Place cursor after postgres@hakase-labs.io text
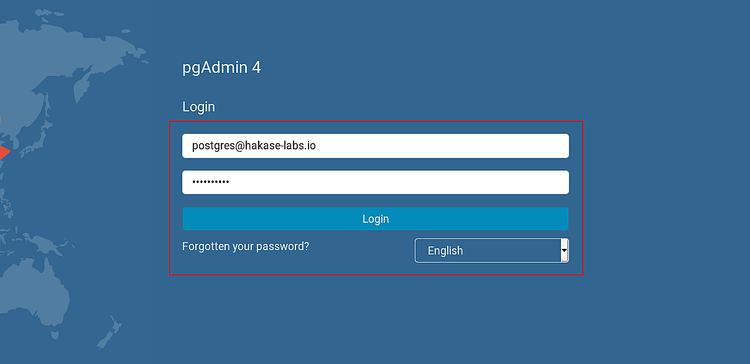 [x=317, y=146]
